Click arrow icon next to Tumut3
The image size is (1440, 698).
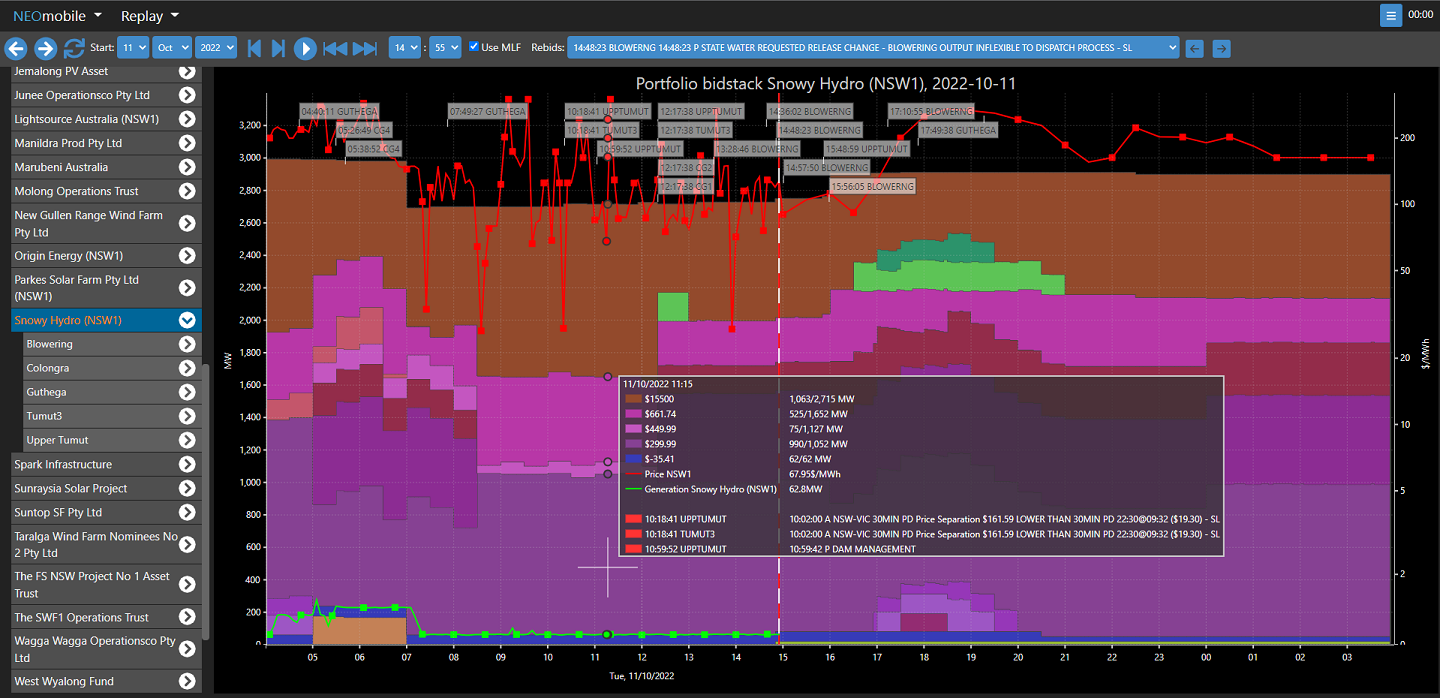(x=187, y=416)
